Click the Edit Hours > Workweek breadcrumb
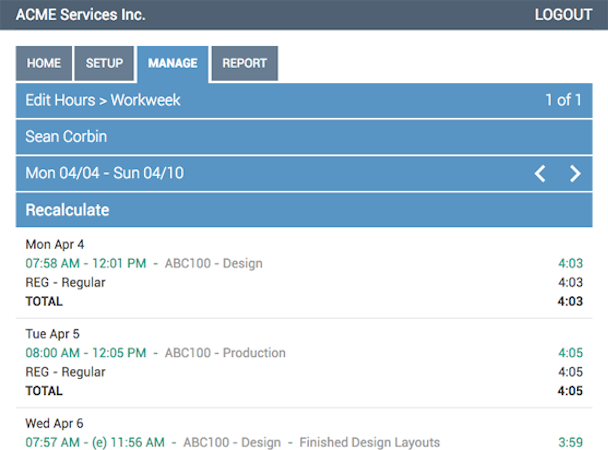This screenshot has height=450, width=608. pyautogui.click(x=103, y=100)
